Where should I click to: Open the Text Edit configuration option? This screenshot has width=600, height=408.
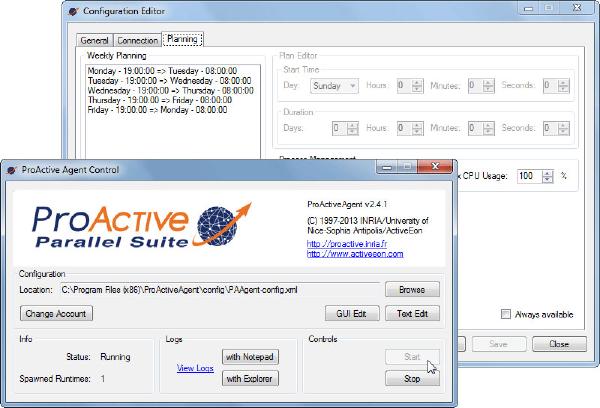click(x=412, y=313)
